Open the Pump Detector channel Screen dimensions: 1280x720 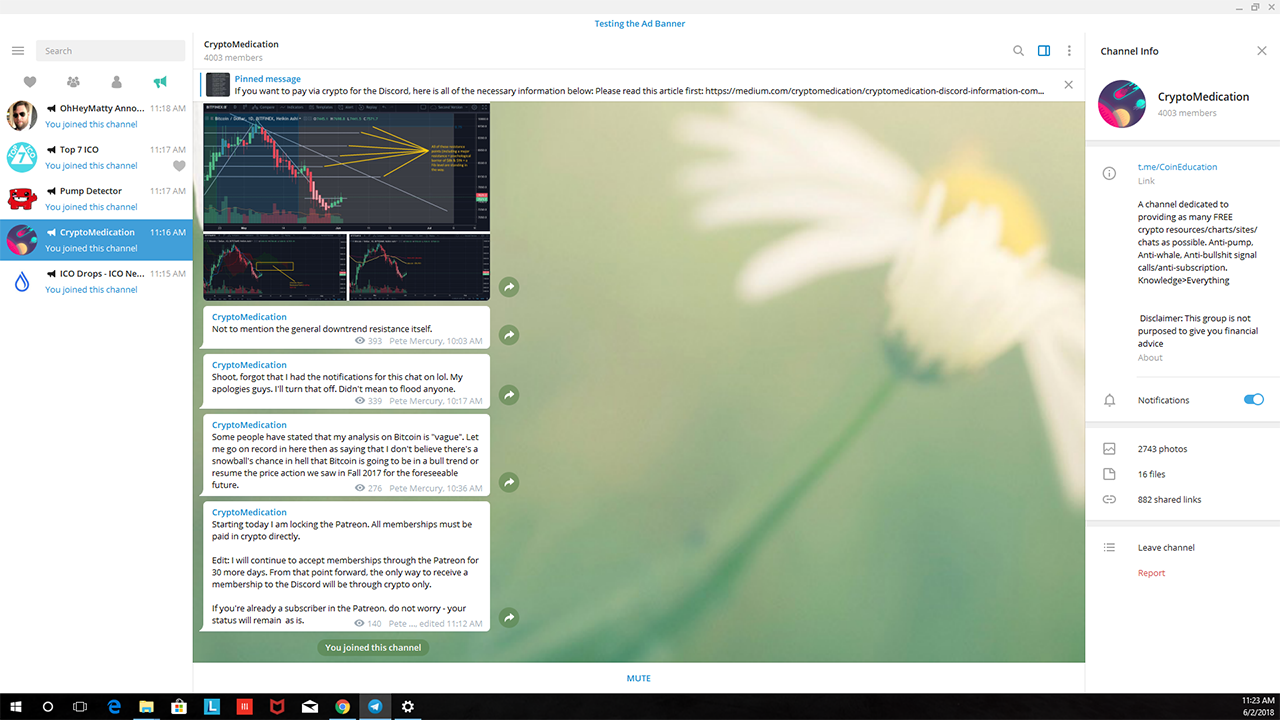tap(96, 198)
